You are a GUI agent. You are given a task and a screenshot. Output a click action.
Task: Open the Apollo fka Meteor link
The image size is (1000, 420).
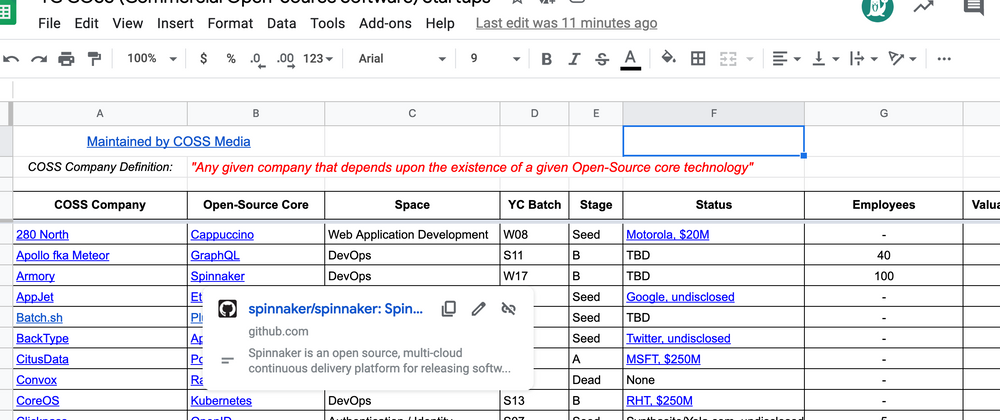[x=62, y=256]
